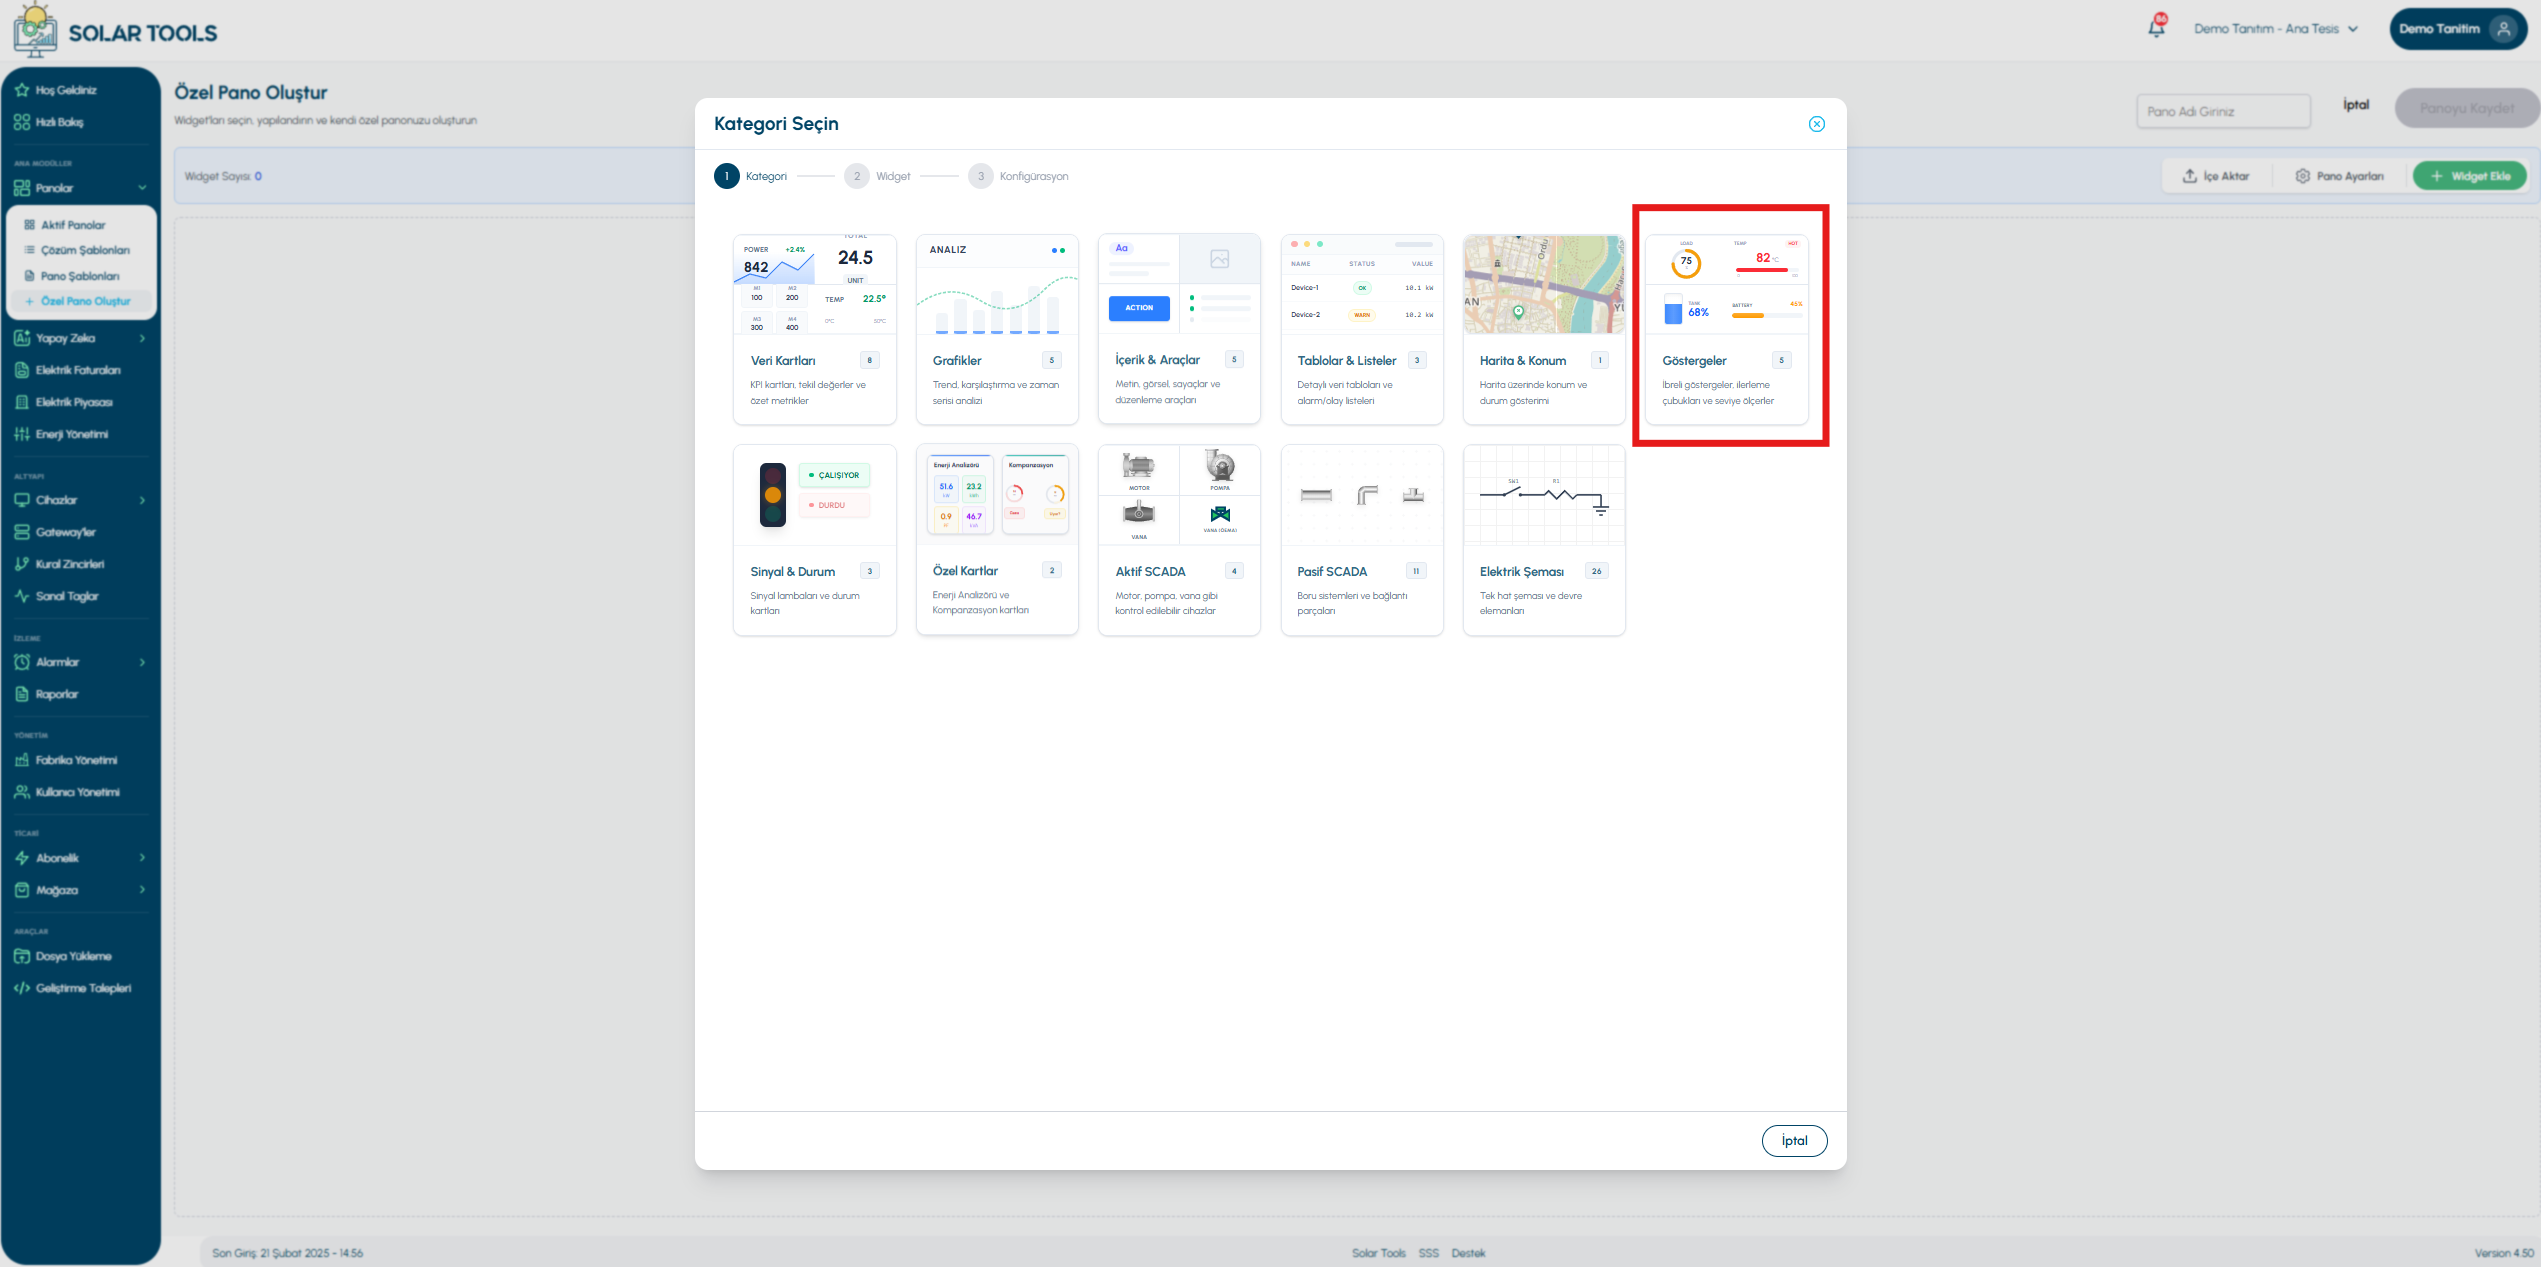The height and width of the screenshot is (1267, 2541).
Task: Click the Pano Adı Giriniz input field
Action: click(2223, 111)
